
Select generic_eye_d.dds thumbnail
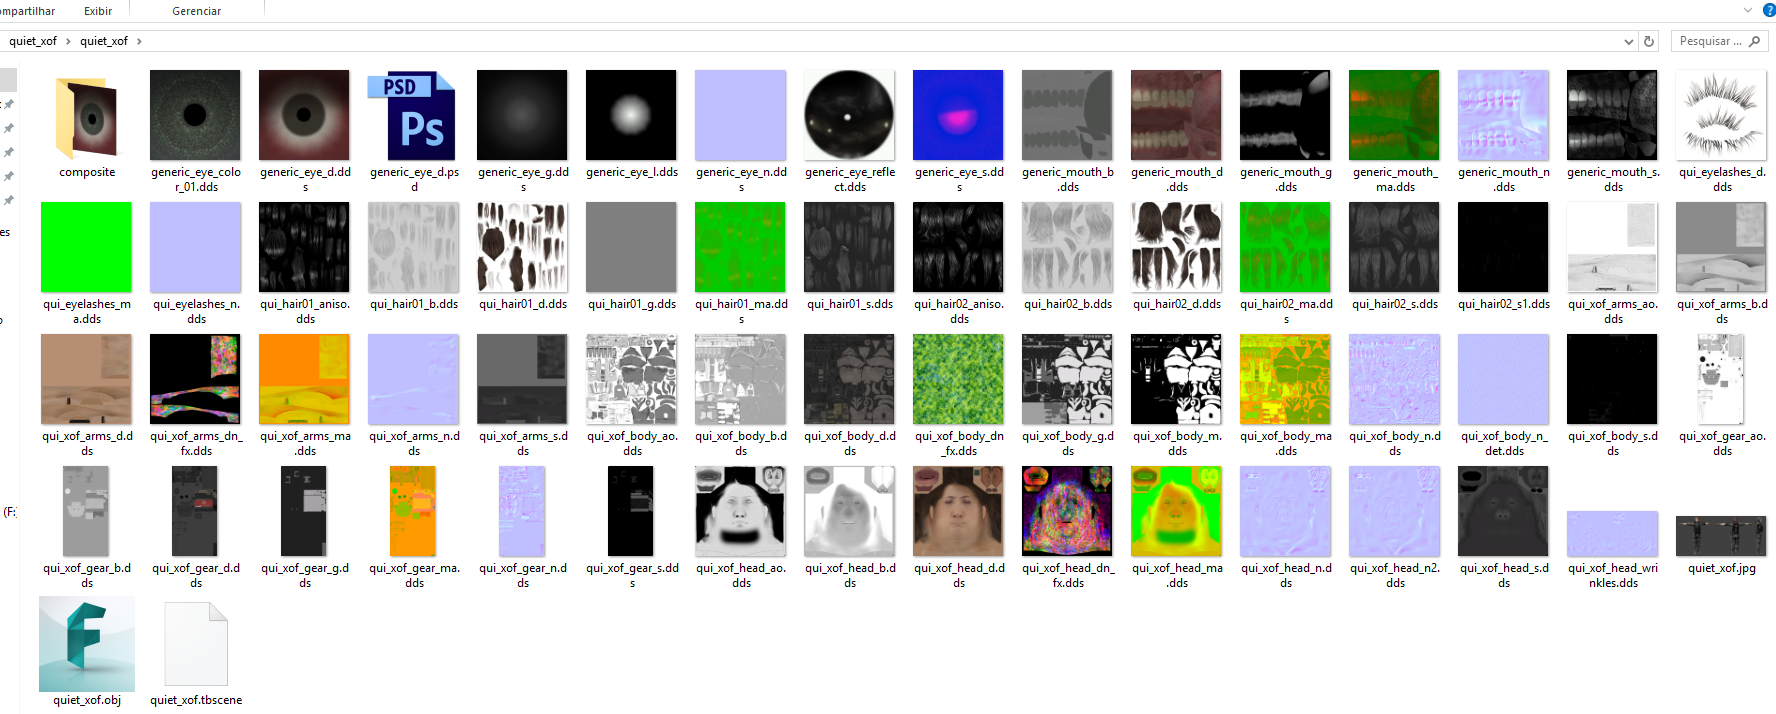[x=304, y=115]
